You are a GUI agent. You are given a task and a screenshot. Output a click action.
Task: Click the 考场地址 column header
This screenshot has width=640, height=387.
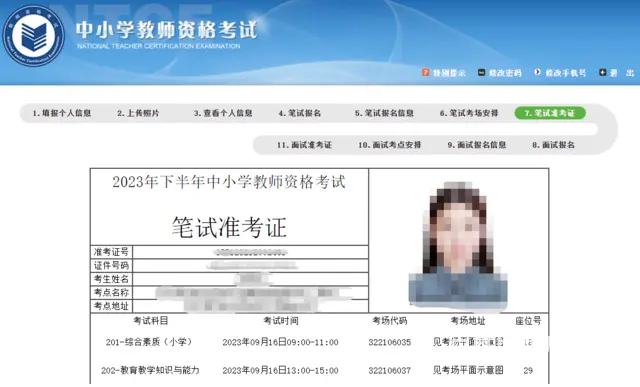[468, 321]
